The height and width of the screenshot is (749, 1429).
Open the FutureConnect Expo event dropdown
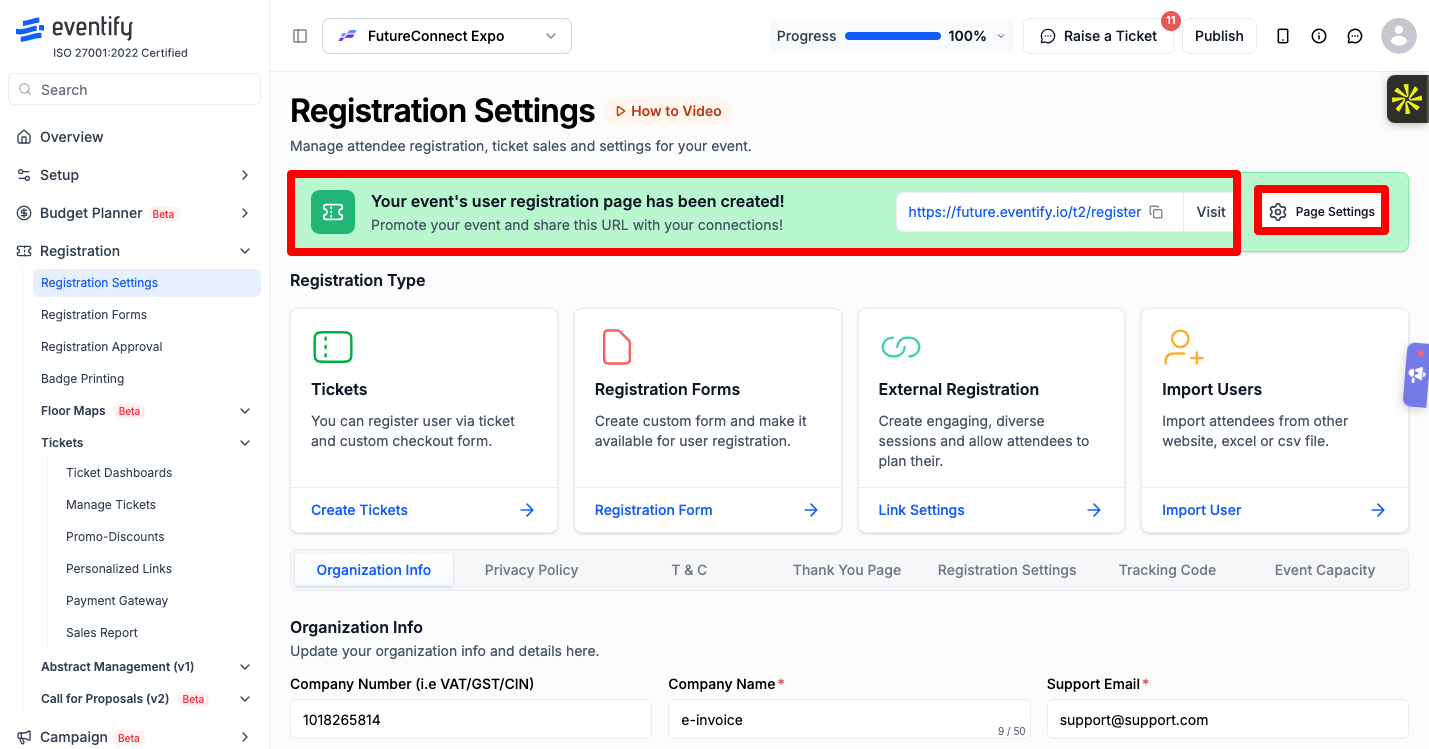[x=447, y=36]
